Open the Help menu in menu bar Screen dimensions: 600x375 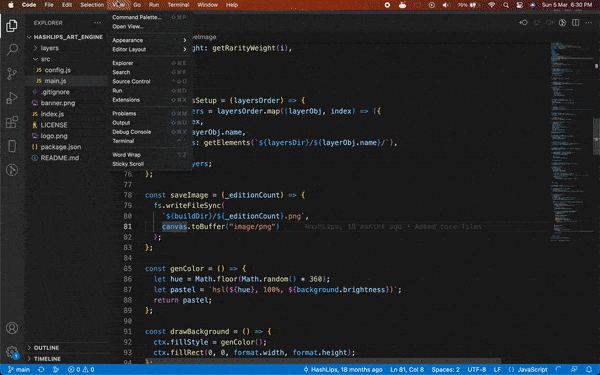(232, 5)
